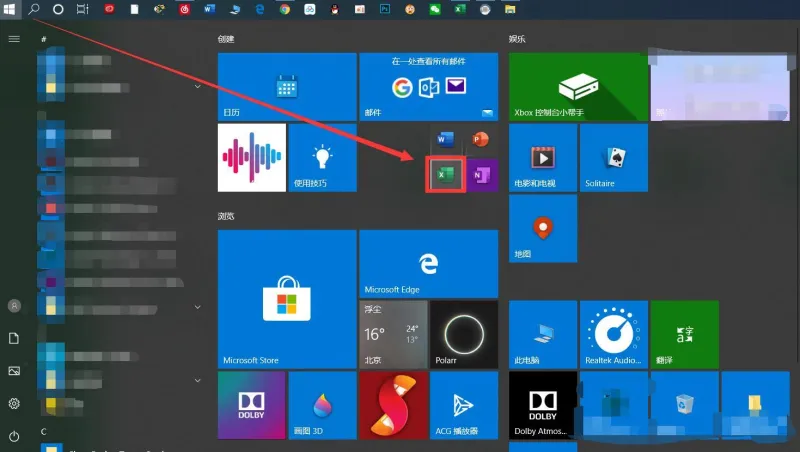Open the Excel tile in the Office group
The image size is (800, 452).
pos(445,175)
